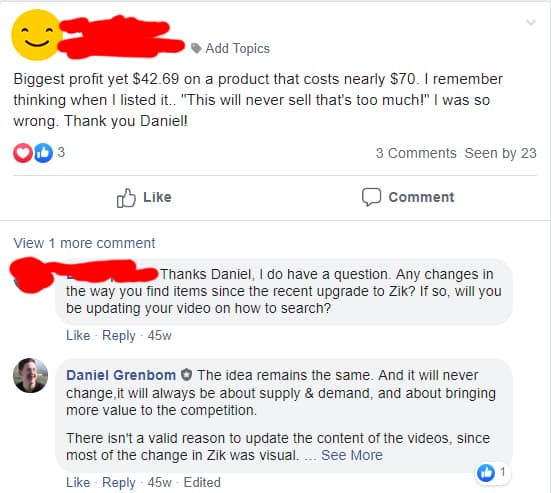The width and height of the screenshot is (551, 493).
Task: View who is in Seen by 23
Action: [x=500, y=153]
